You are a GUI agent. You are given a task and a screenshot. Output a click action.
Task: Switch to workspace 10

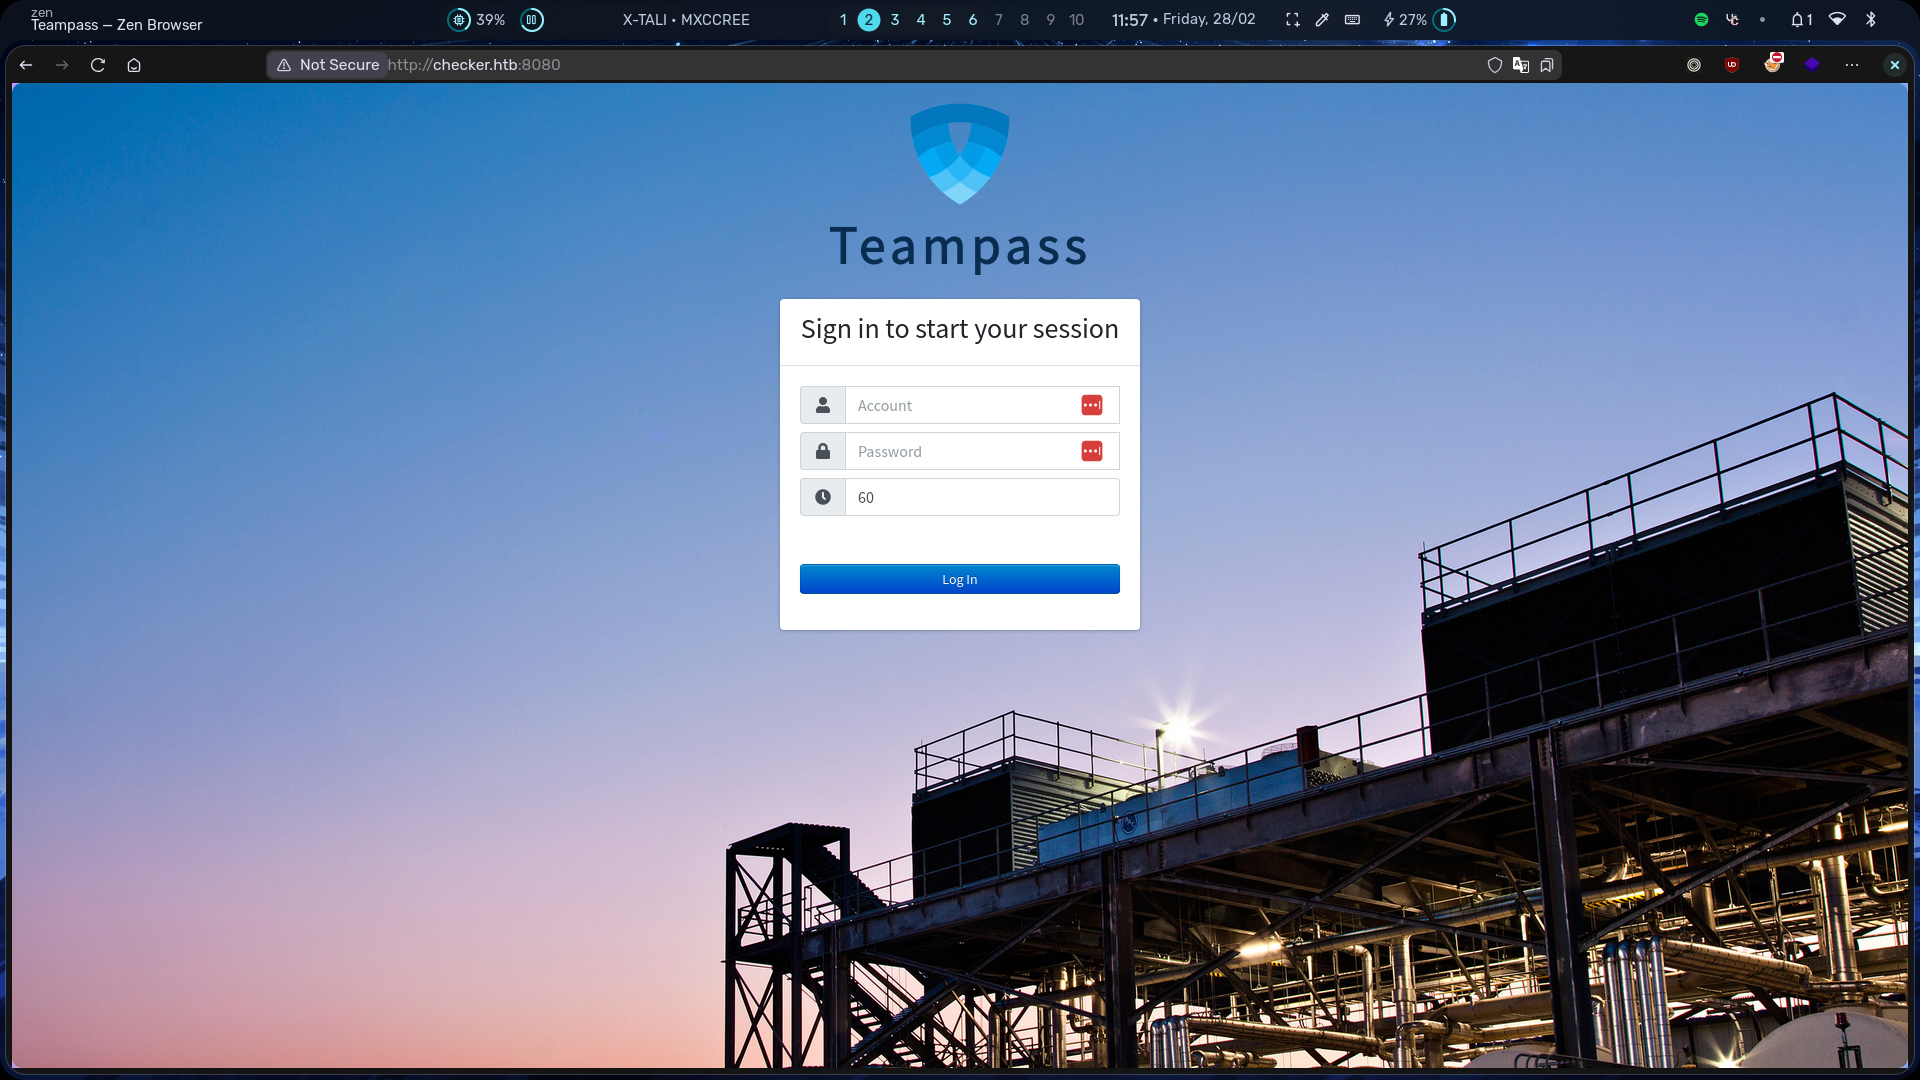click(x=1077, y=20)
